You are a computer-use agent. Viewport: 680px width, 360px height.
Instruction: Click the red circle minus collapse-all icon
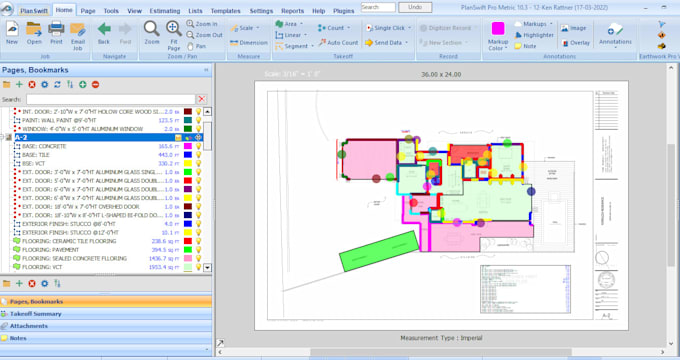click(95, 85)
